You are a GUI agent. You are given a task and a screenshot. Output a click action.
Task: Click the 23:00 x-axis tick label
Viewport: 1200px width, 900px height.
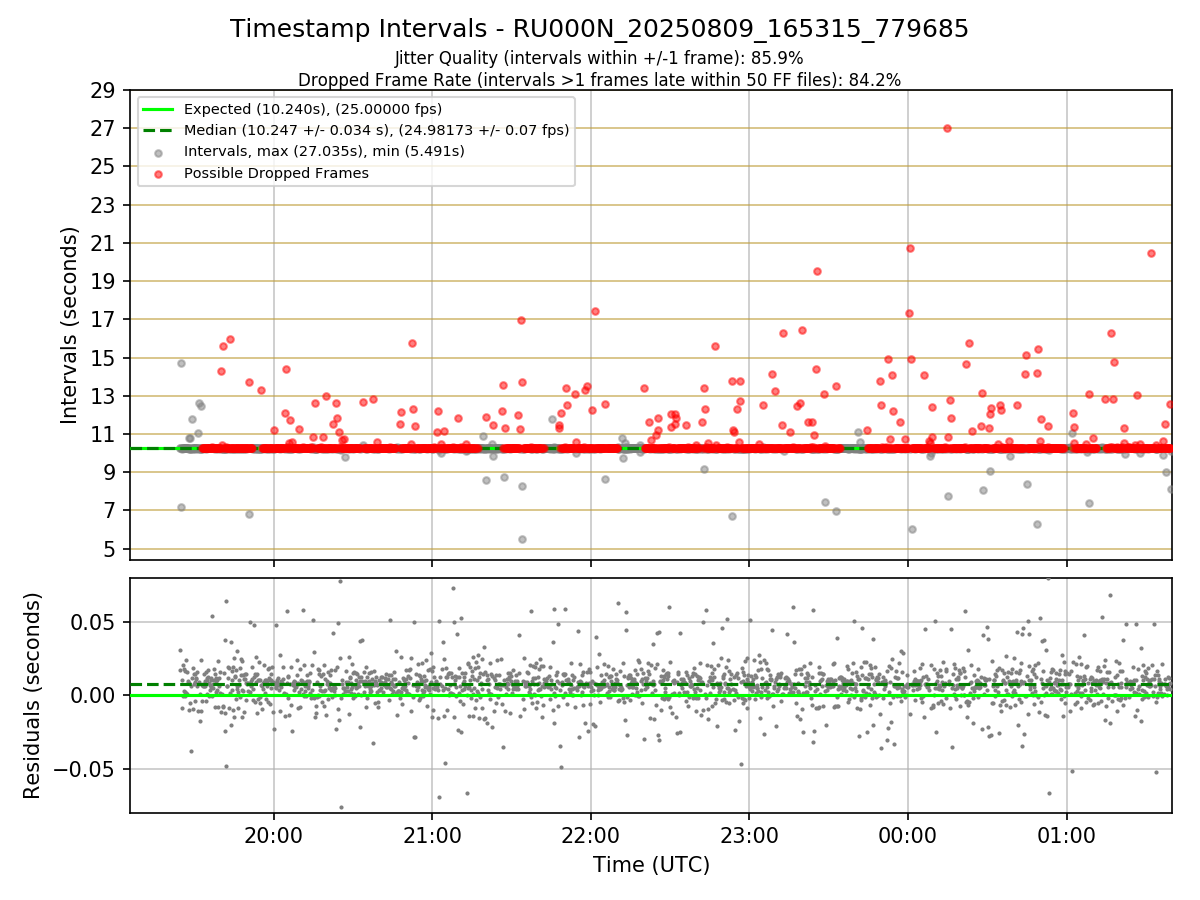pos(749,834)
